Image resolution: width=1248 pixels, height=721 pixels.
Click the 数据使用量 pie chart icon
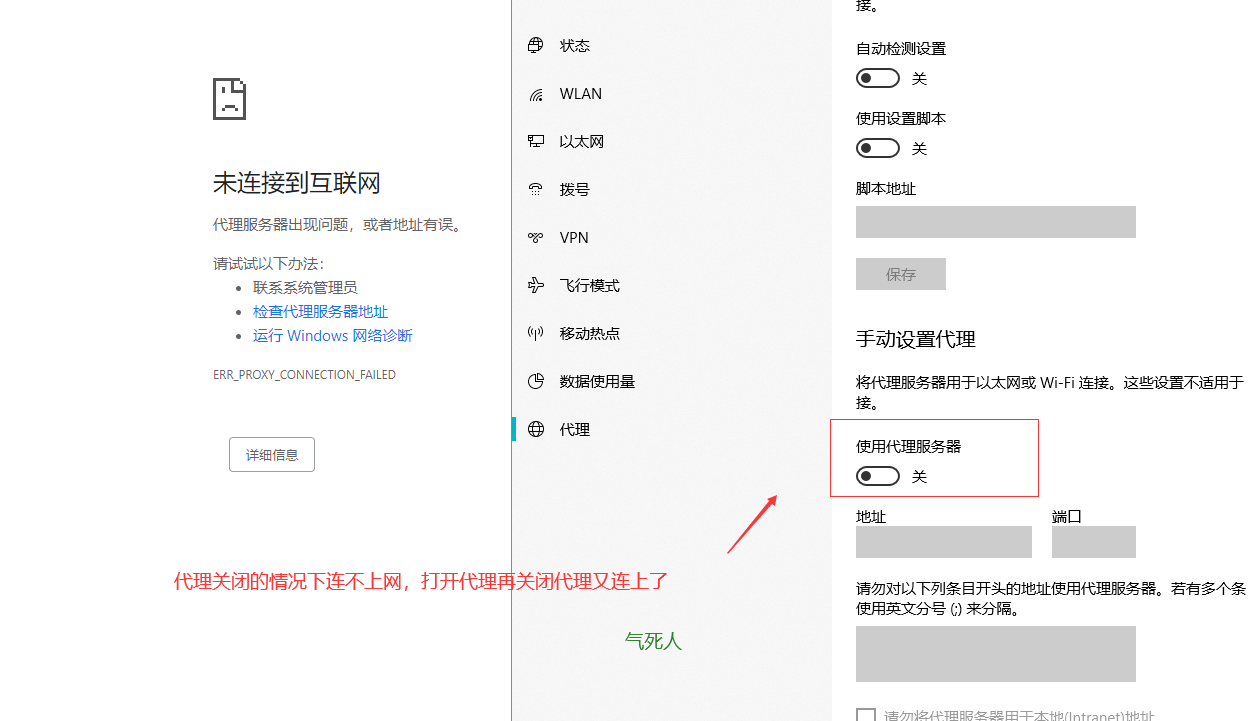536,381
